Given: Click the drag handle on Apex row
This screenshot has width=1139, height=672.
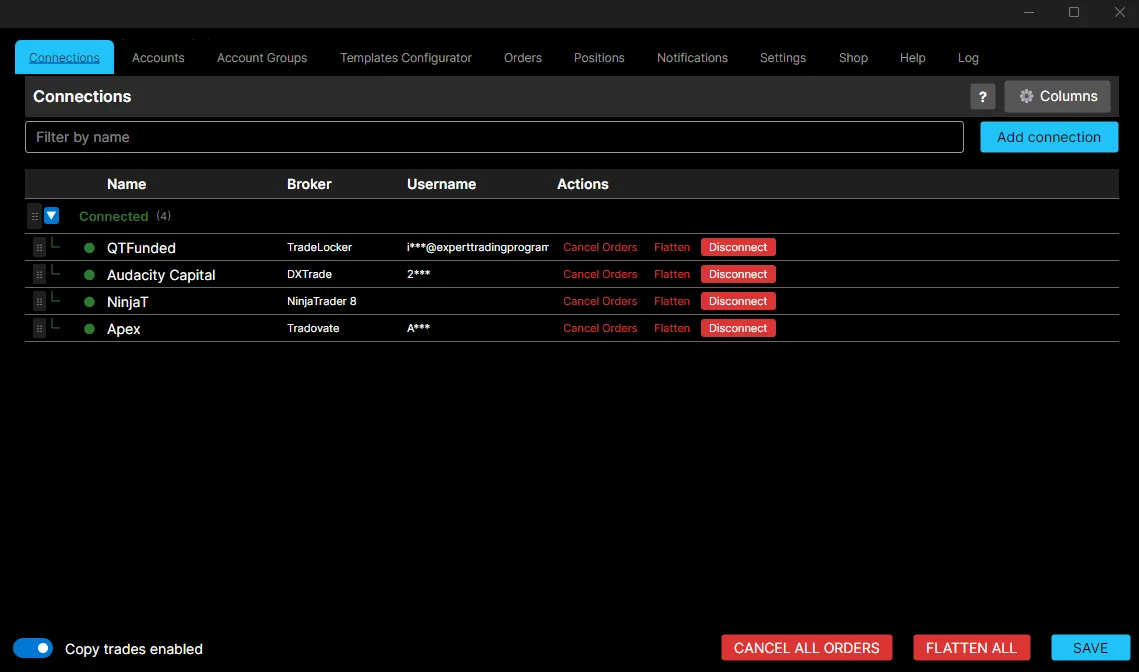Looking at the screenshot, I should point(39,328).
